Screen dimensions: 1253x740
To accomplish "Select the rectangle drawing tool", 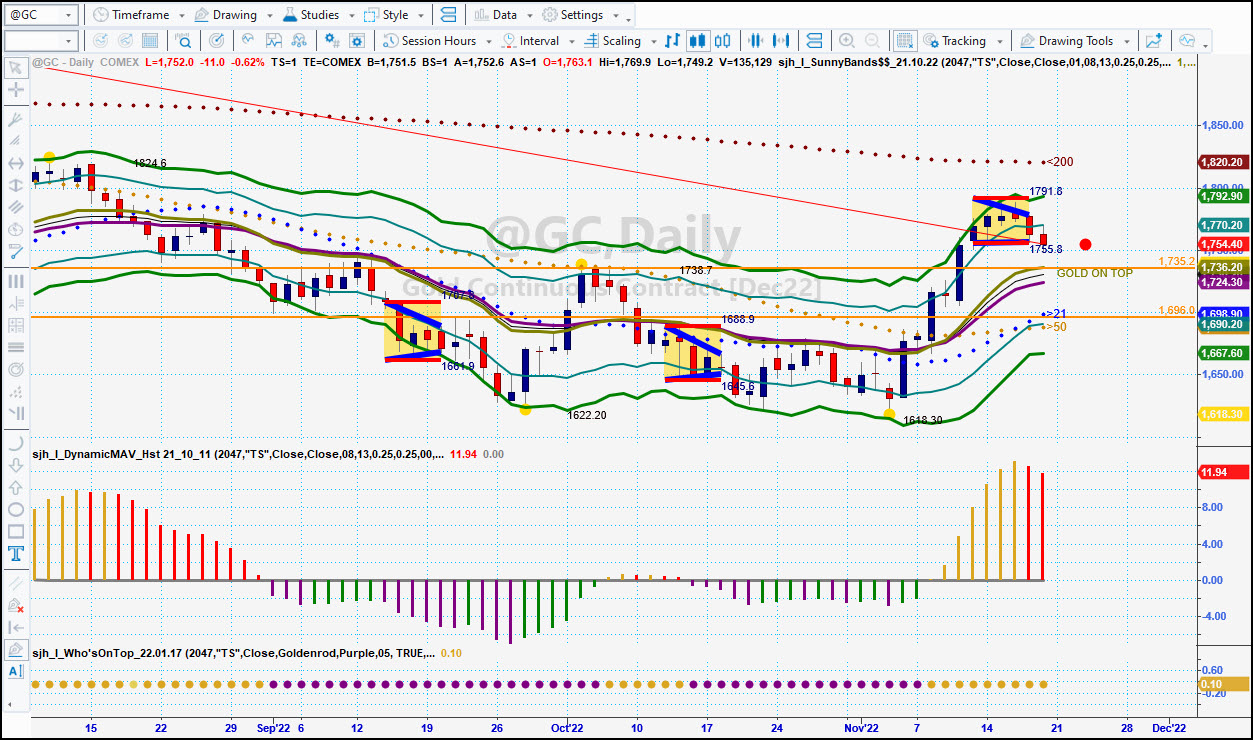I will click(x=16, y=531).
